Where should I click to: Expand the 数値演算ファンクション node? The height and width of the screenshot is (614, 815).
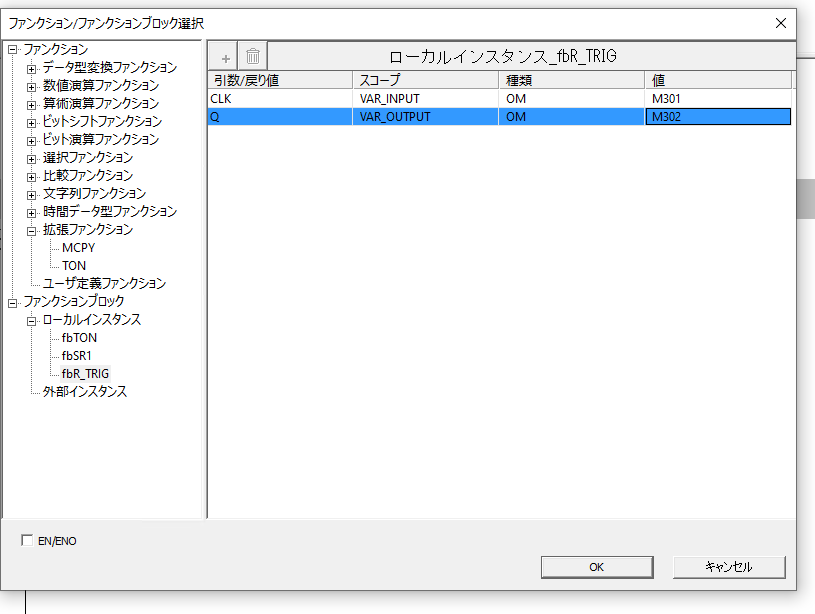point(32,86)
